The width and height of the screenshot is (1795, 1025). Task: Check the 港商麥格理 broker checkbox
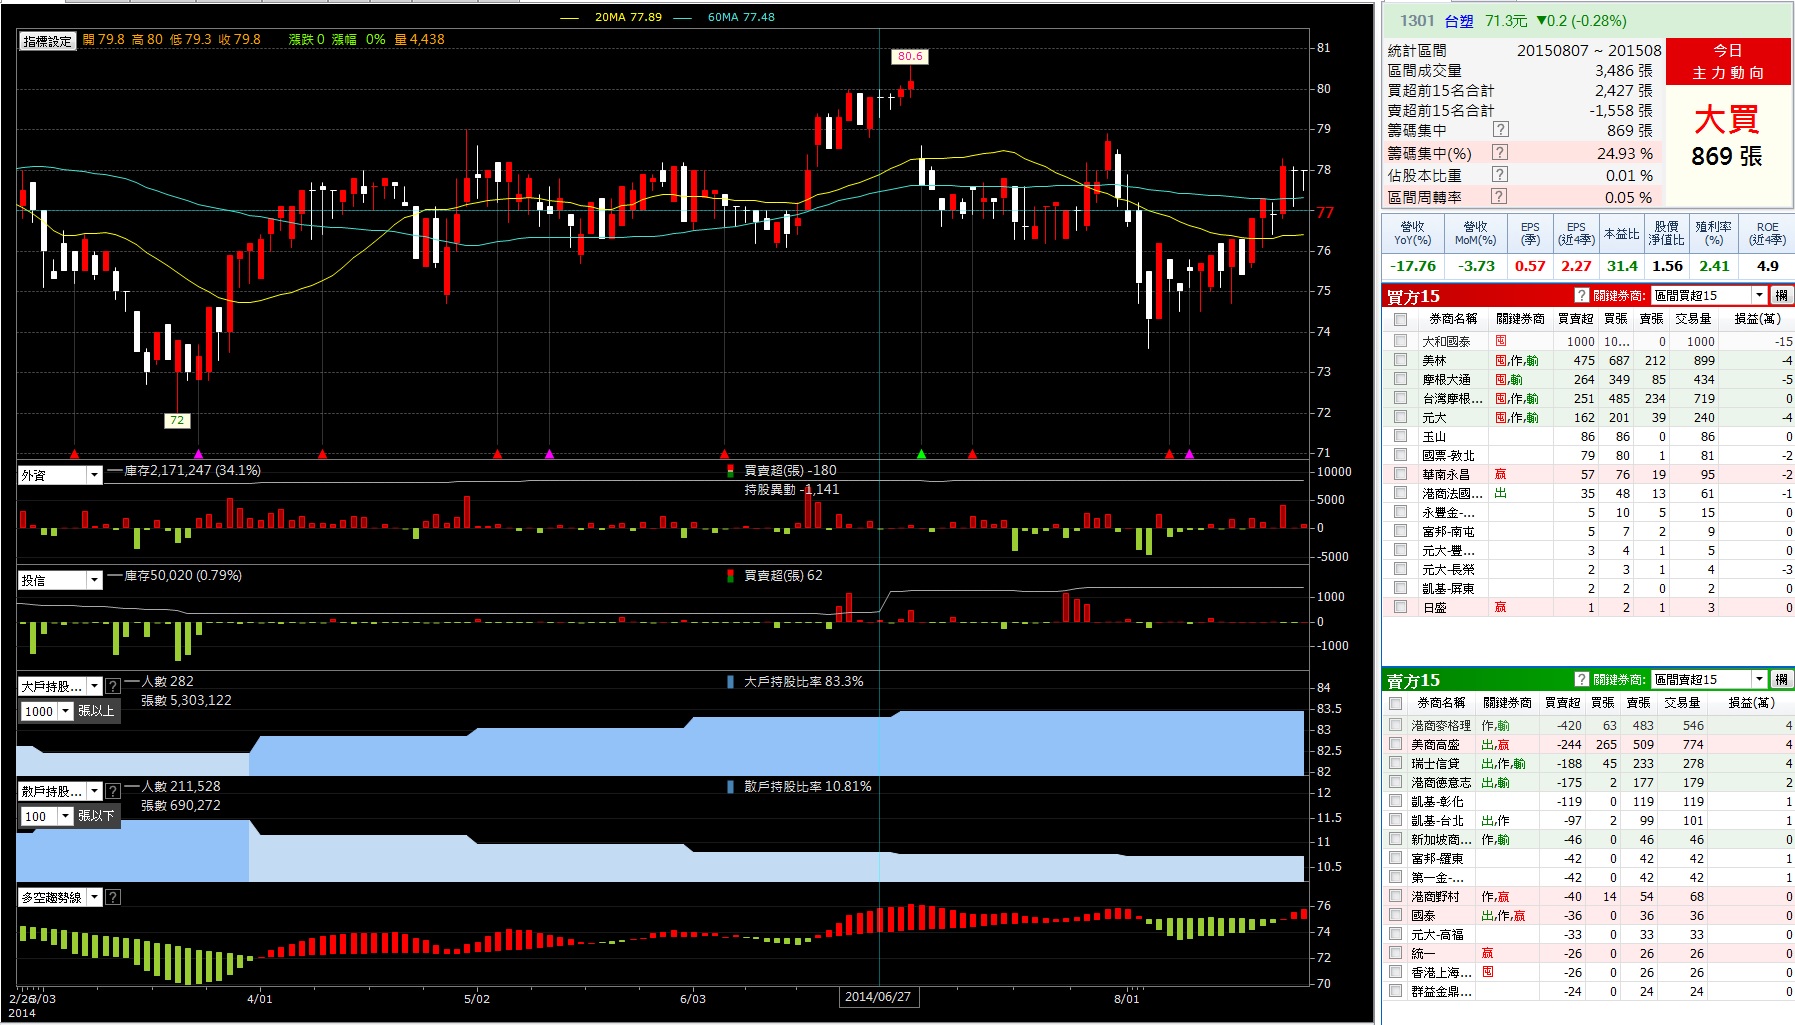coord(1396,725)
